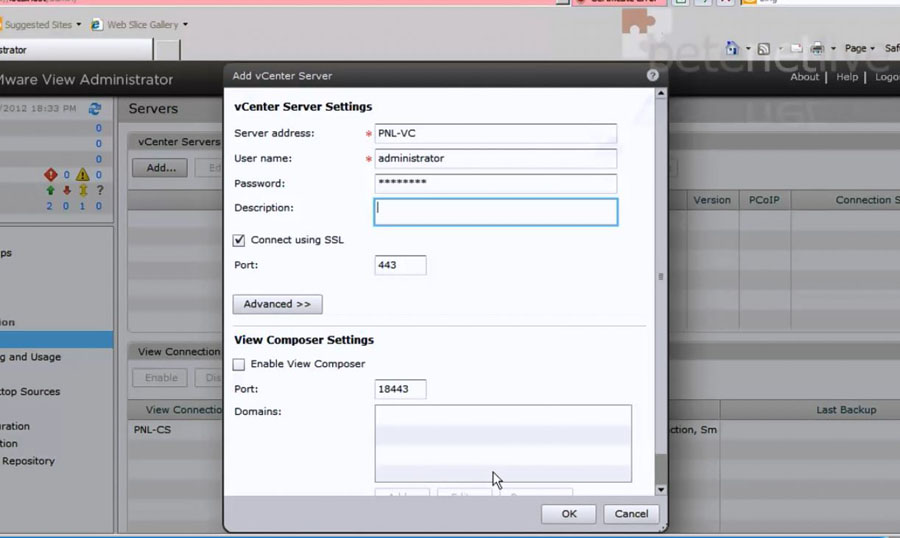Click the Last Backup column header
The width and height of the screenshot is (900, 538).
click(x=846, y=409)
